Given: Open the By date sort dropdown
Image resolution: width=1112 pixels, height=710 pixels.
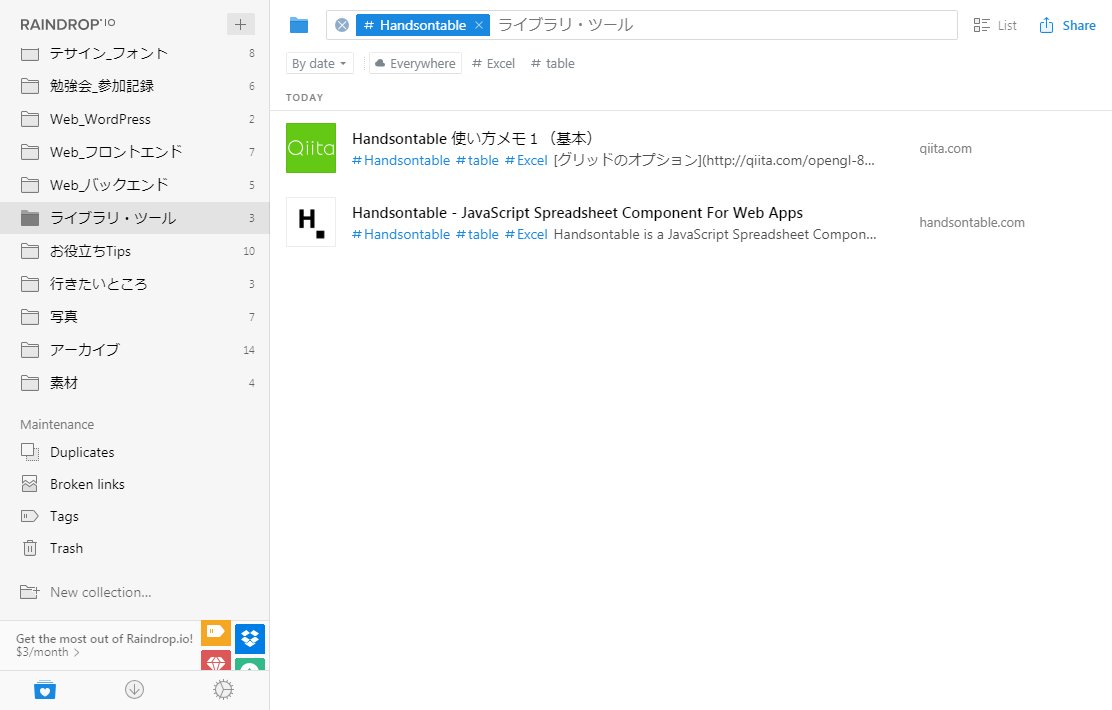Looking at the screenshot, I should pyautogui.click(x=319, y=63).
